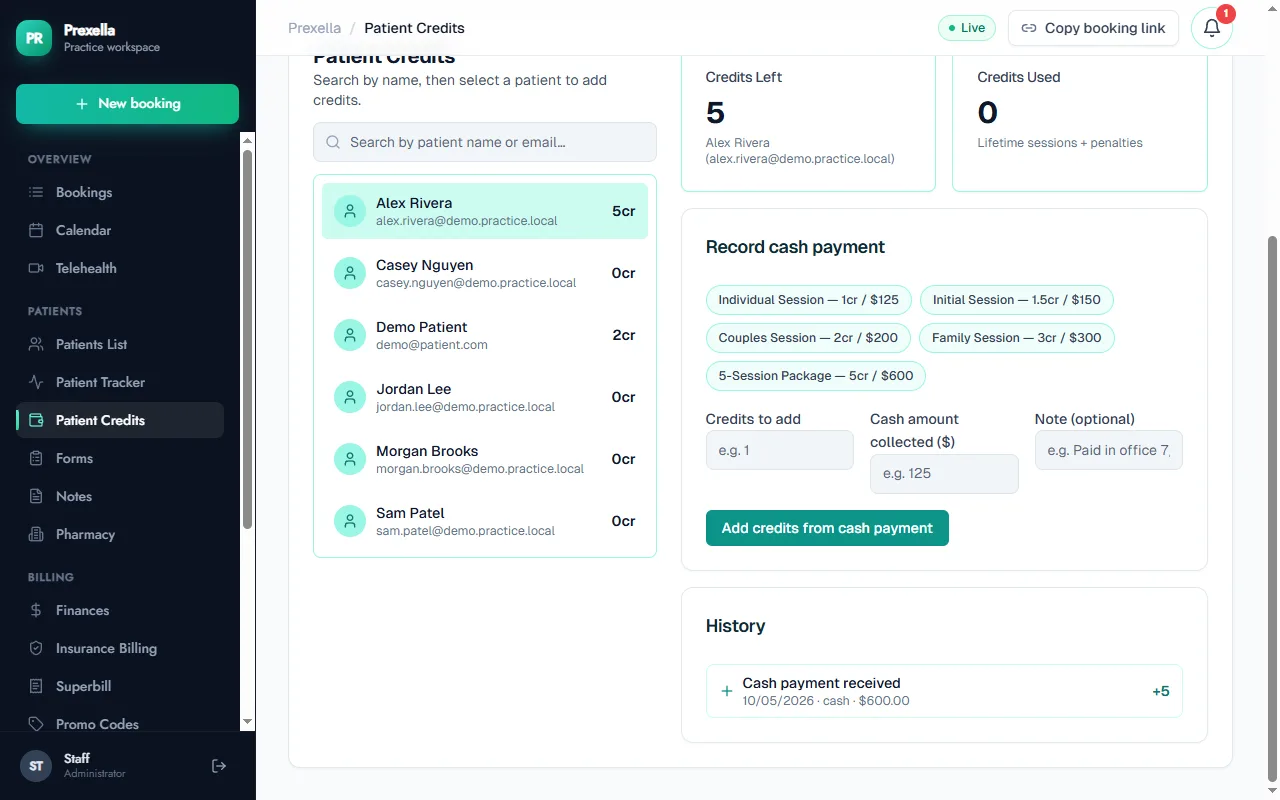This screenshot has height=800, width=1280.
Task: Click the Insurance Billing shield icon
Action: tap(36, 648)
